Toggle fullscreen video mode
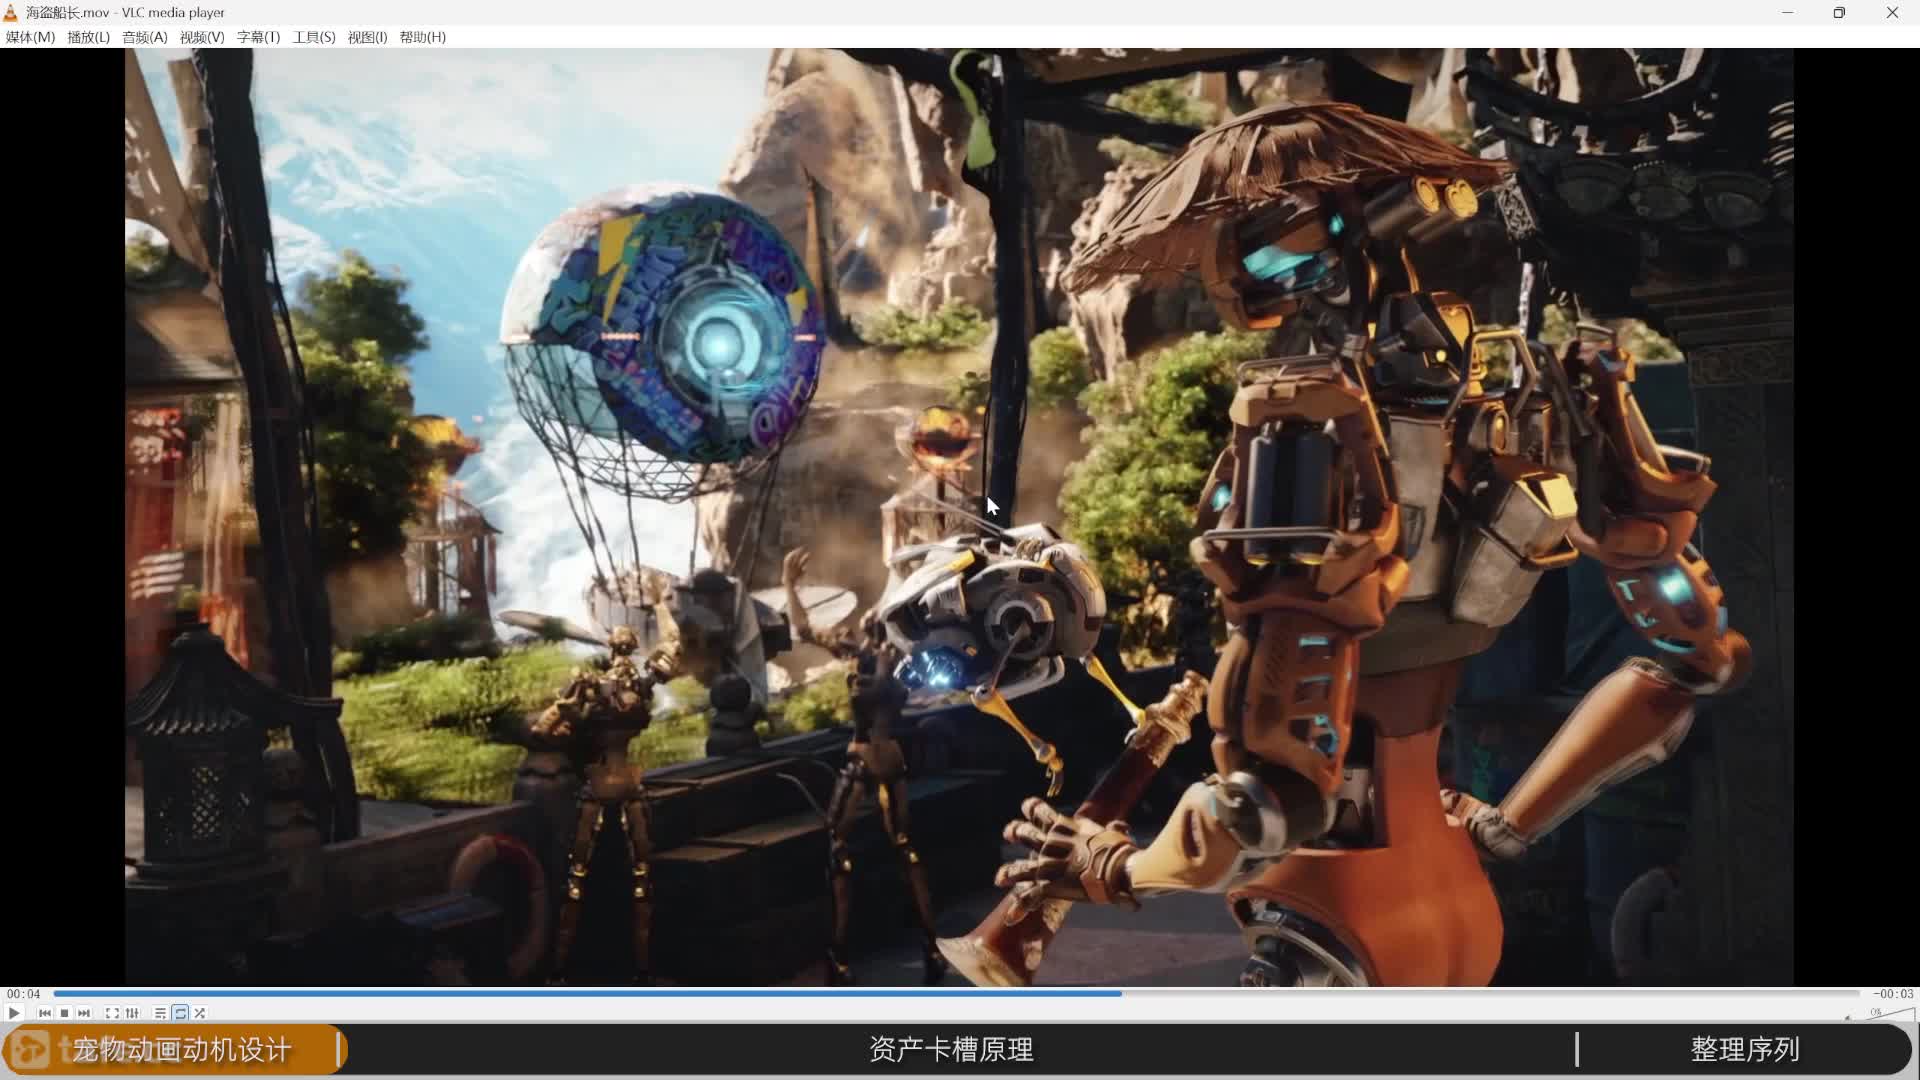This screenshot has height=1080, width=1920. pos(112,1013)
